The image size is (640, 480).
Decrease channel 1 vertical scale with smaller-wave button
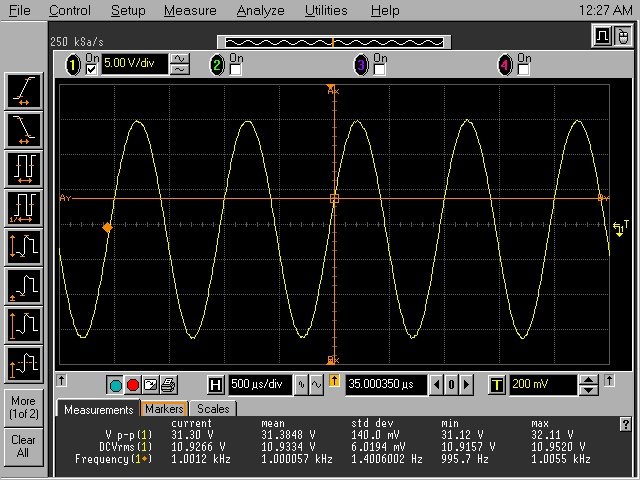180,70
